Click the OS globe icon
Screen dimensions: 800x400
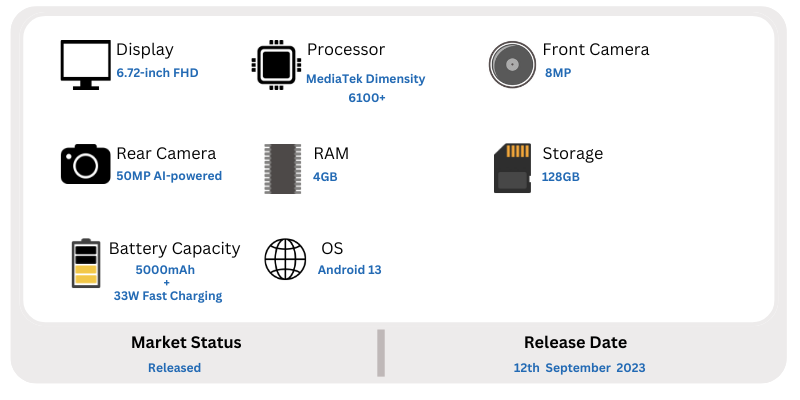285,259
